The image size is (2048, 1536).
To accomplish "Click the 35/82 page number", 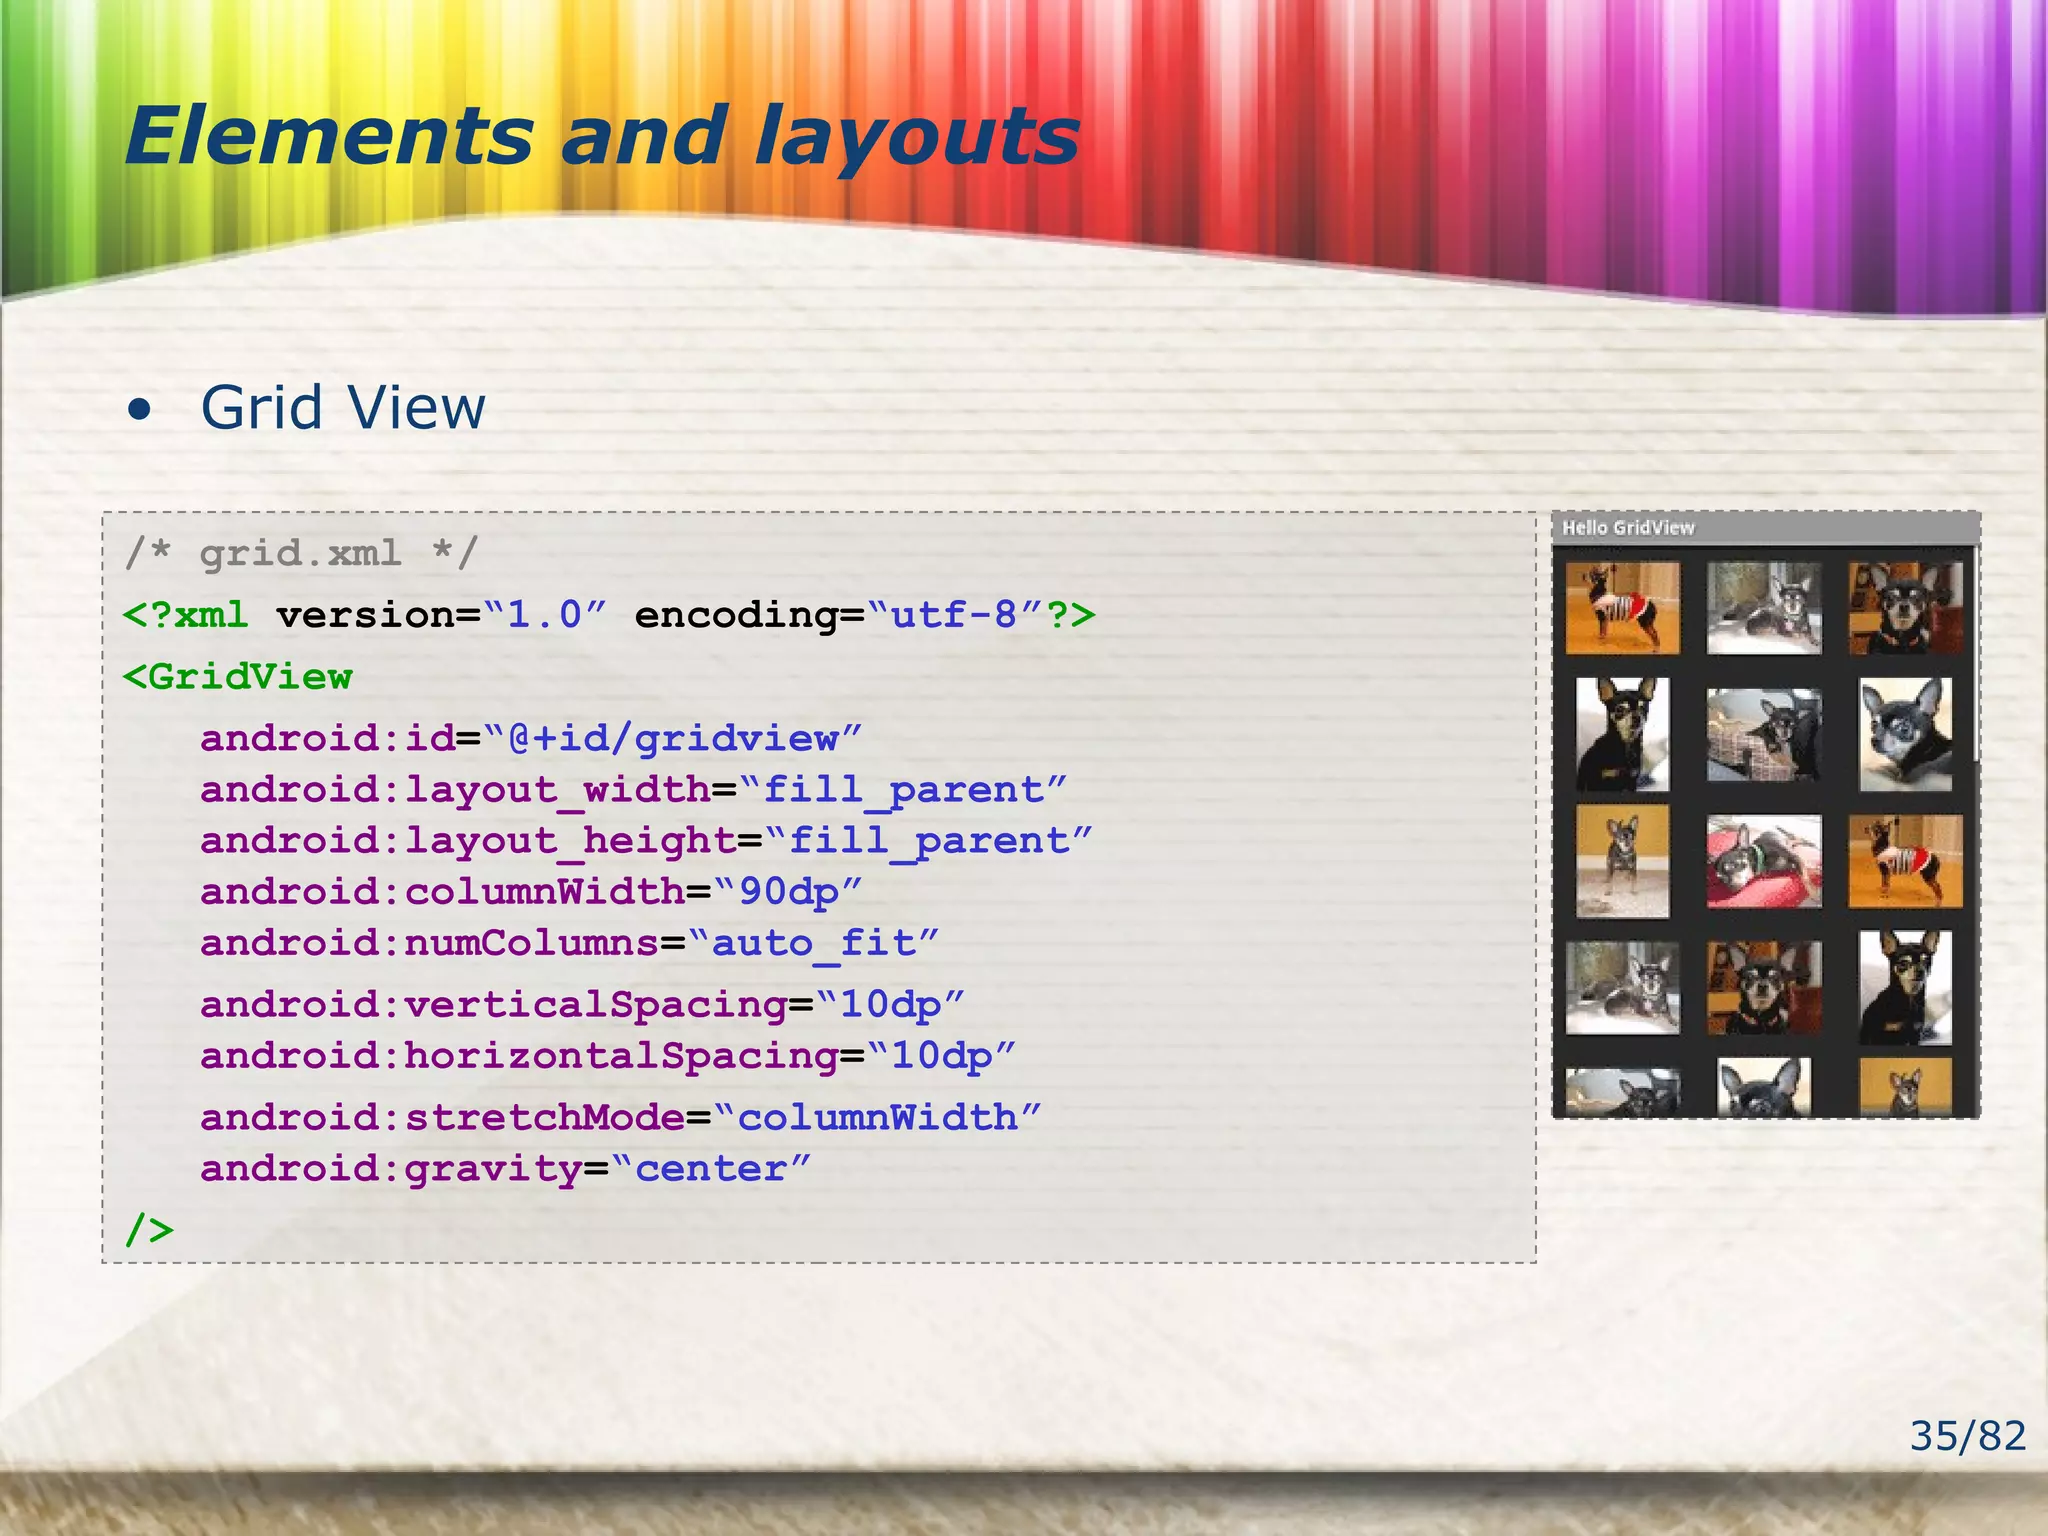I will pos(1966,1436).
